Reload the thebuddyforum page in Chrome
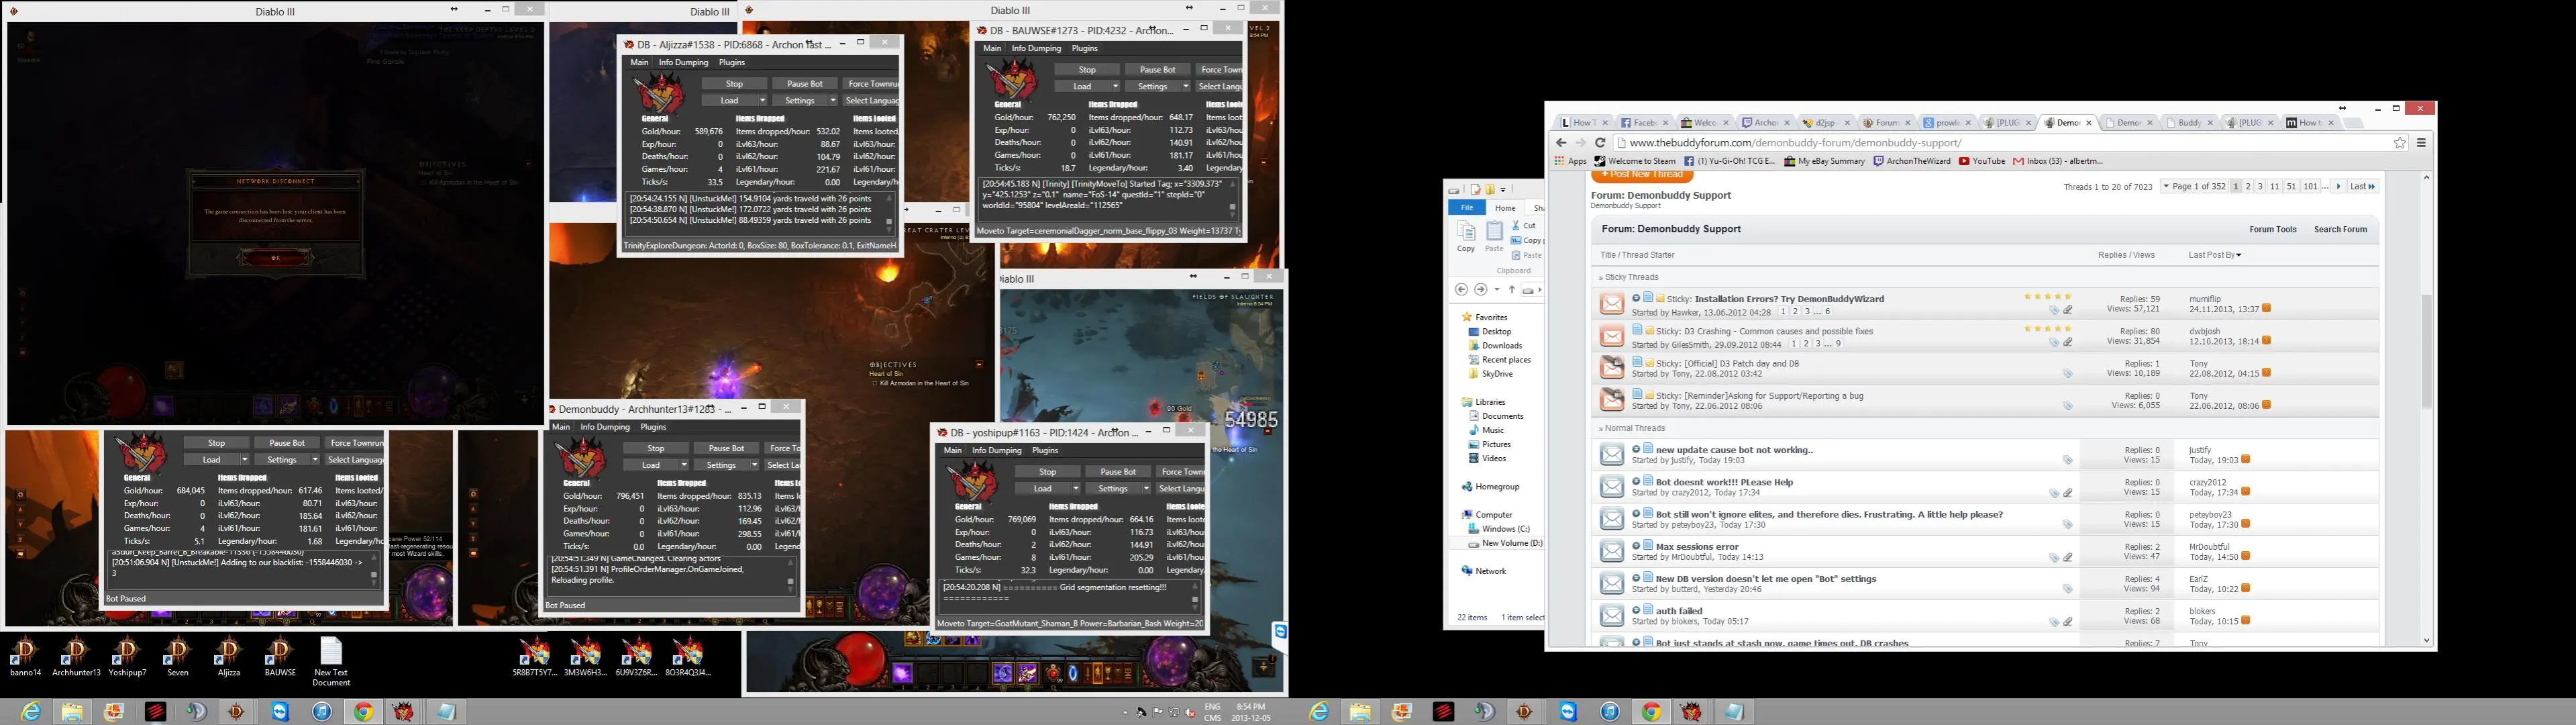The height and width of the screenshot is (725, 2576). tap(1600, 143)
